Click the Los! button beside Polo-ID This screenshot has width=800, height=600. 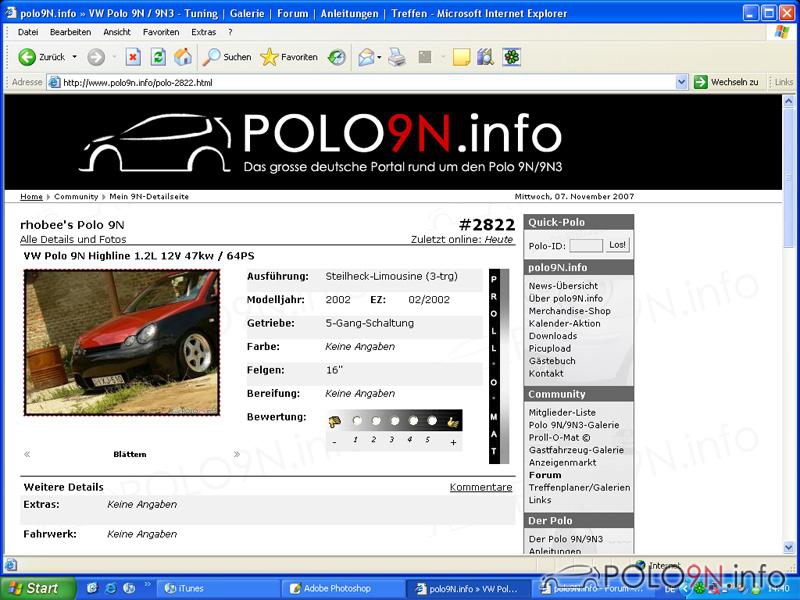click(x=617, y=245)
